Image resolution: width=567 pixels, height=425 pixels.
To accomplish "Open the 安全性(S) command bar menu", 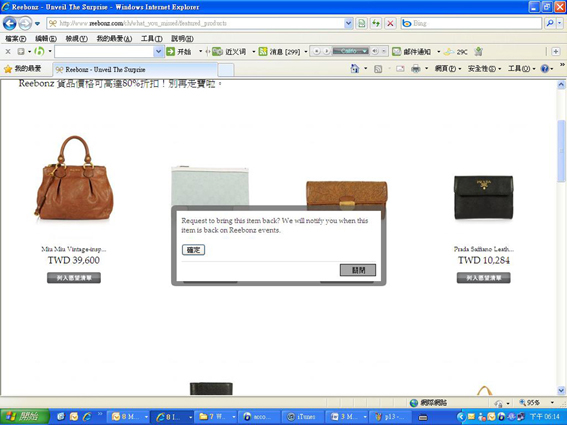I will tap(484, 69).
